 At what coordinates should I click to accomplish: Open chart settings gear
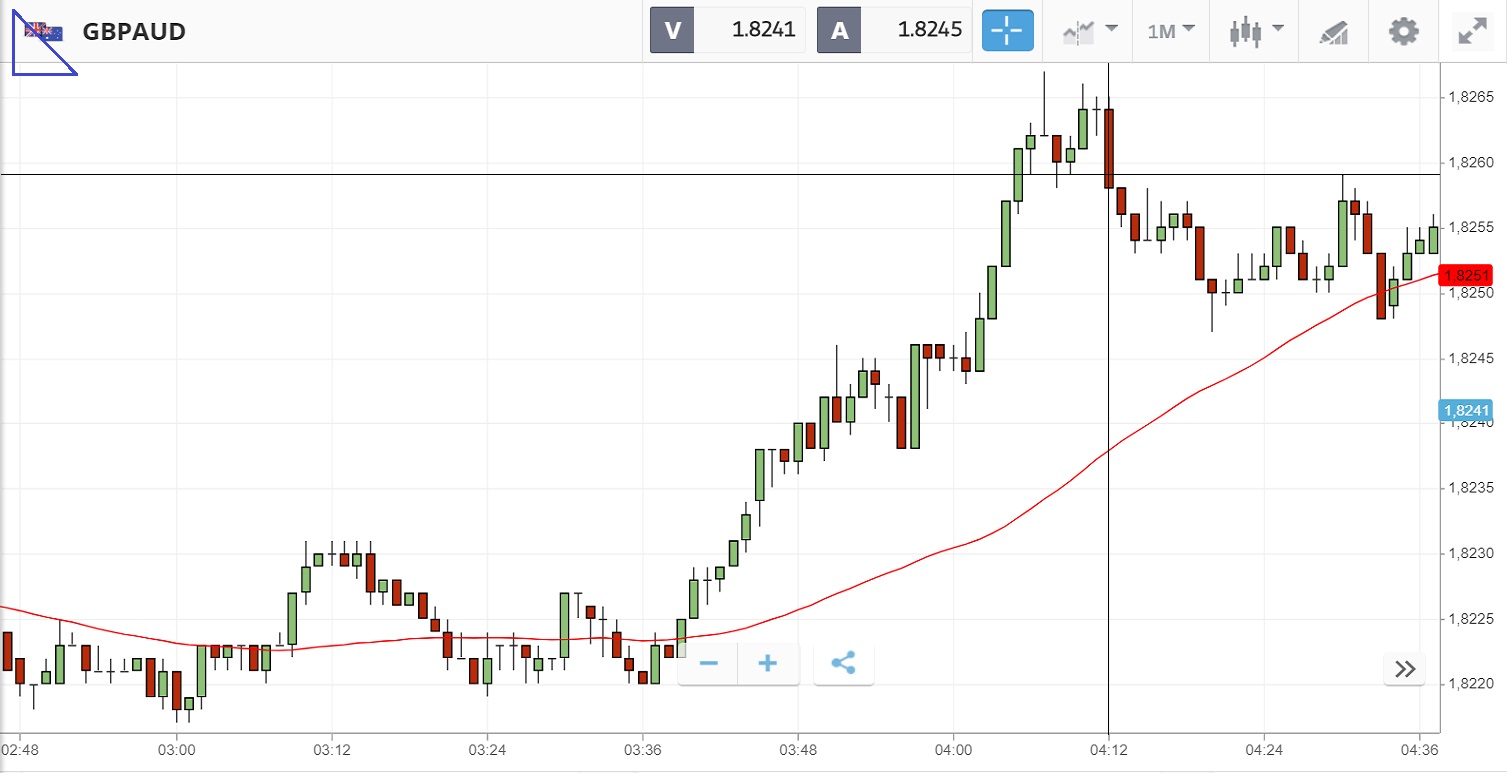point(1404,31)
